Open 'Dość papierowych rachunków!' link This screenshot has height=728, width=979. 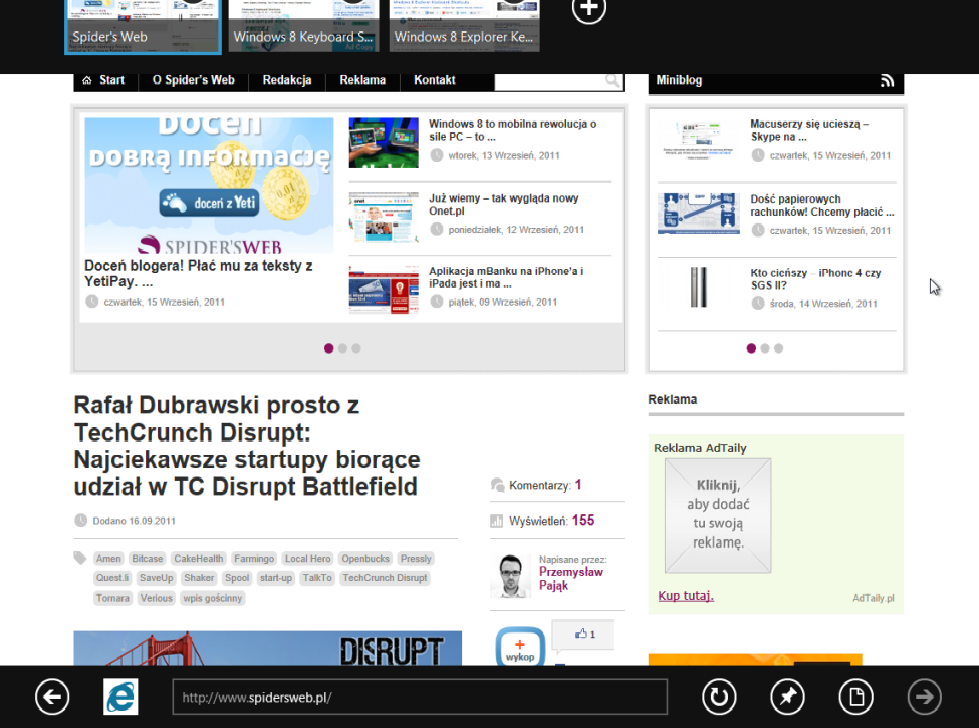[822, 205]
